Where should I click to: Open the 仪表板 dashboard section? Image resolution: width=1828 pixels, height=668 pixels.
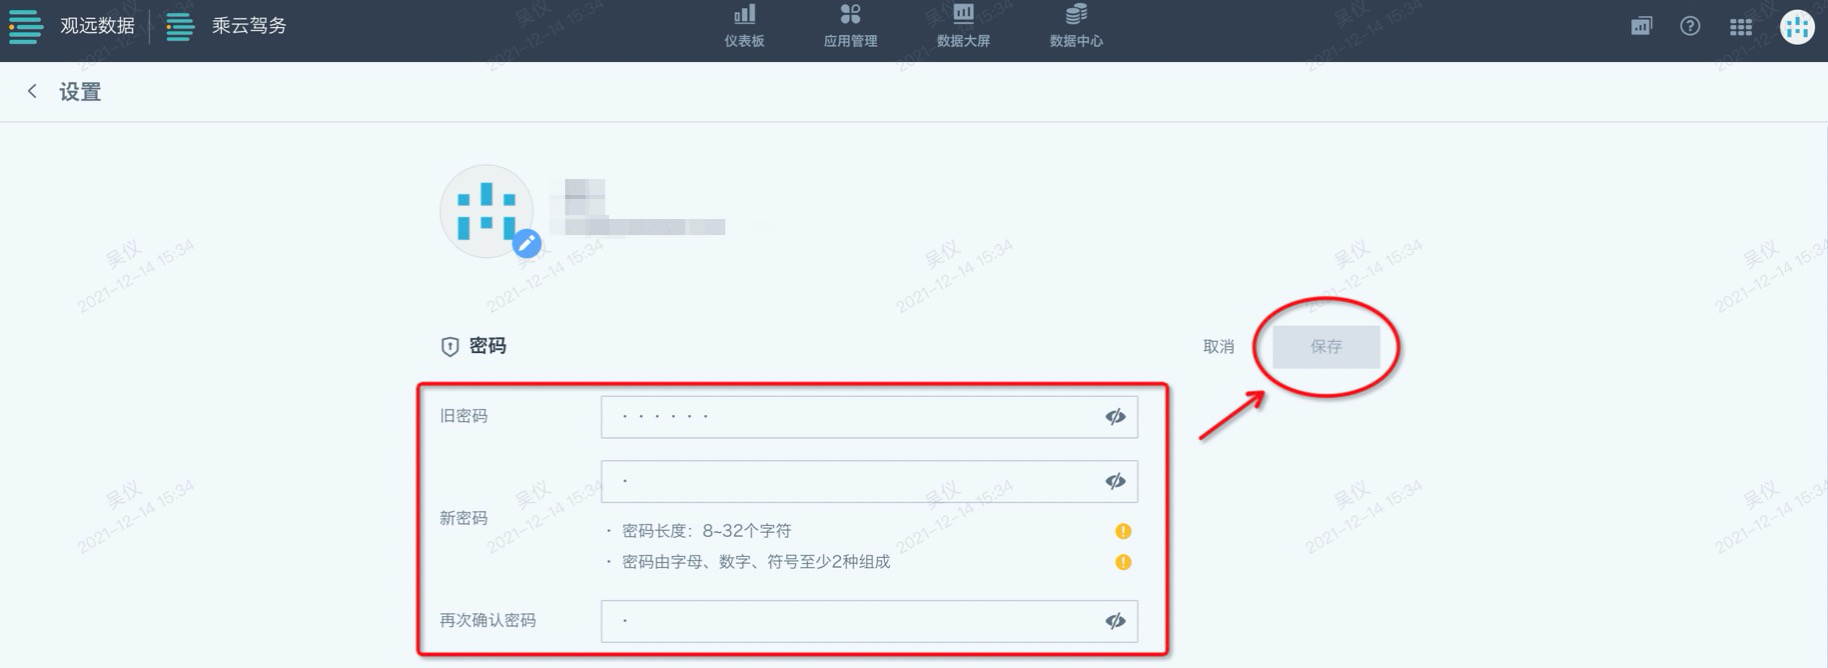(x=744, y=26)
